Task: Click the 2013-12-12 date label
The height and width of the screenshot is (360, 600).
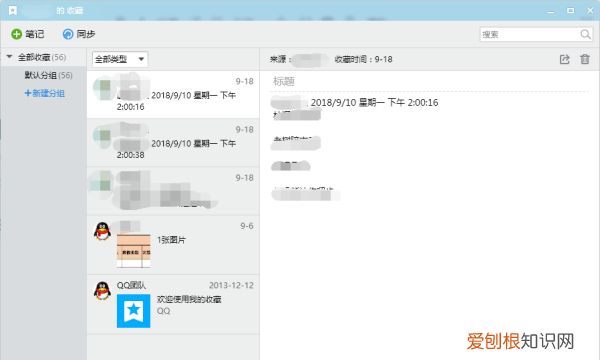Action: (x=231, y=285)
